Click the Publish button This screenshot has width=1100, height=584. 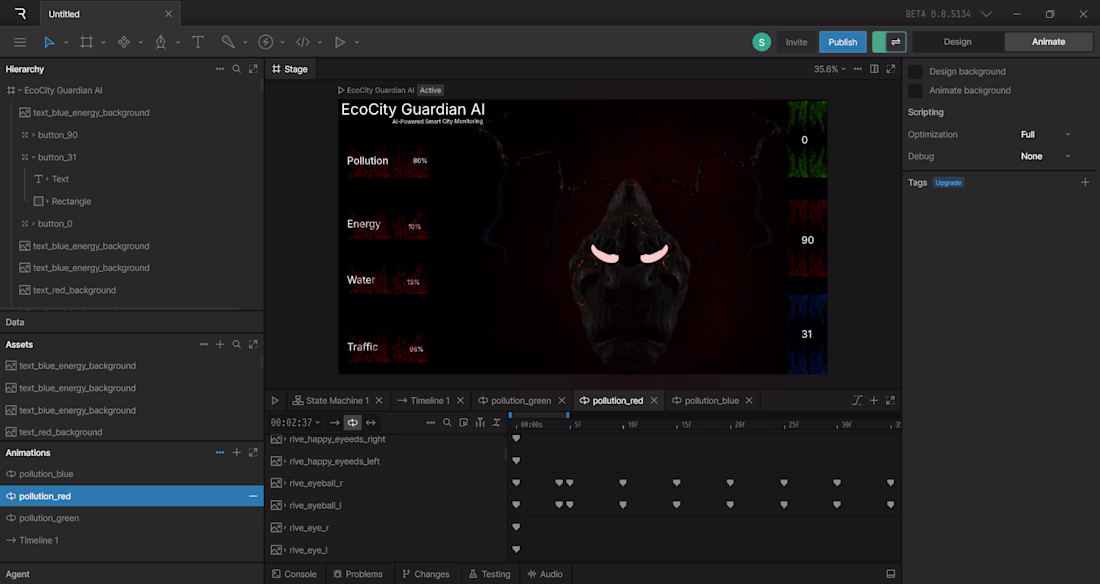(843, 42)
